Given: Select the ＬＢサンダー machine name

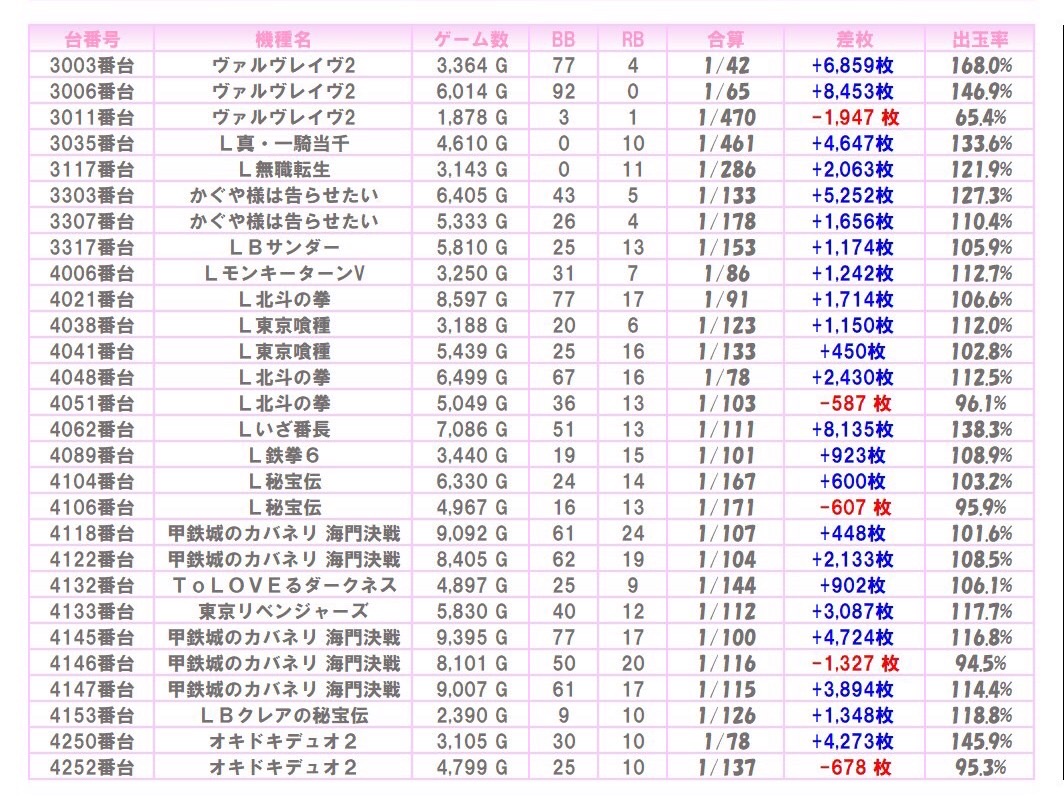Looking at the screenshot, I should (283, 247).
